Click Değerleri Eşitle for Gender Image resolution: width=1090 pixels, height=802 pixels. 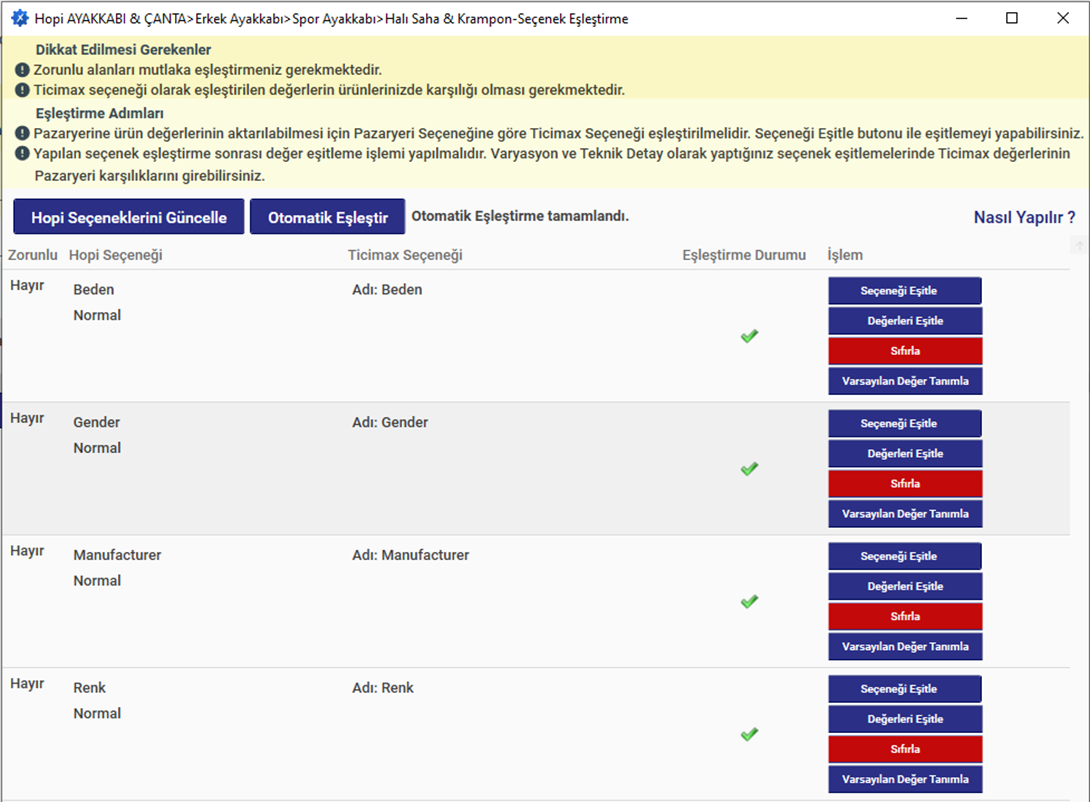[904, 453]
